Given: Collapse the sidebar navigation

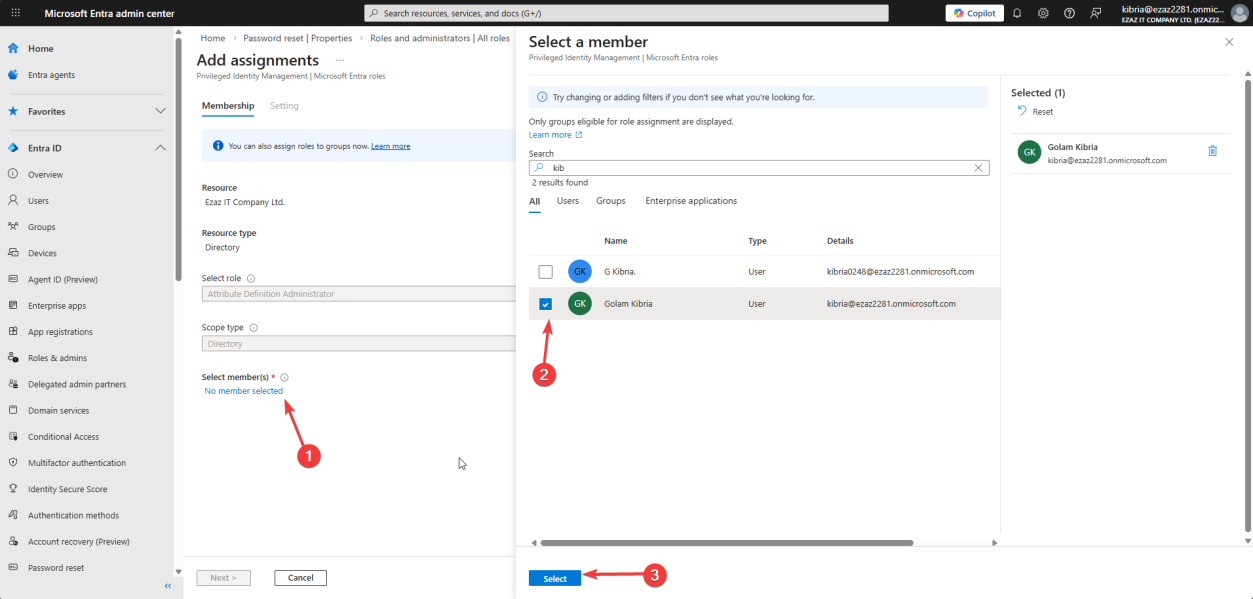Looking at the screenshot, I should tap(168, 586).
